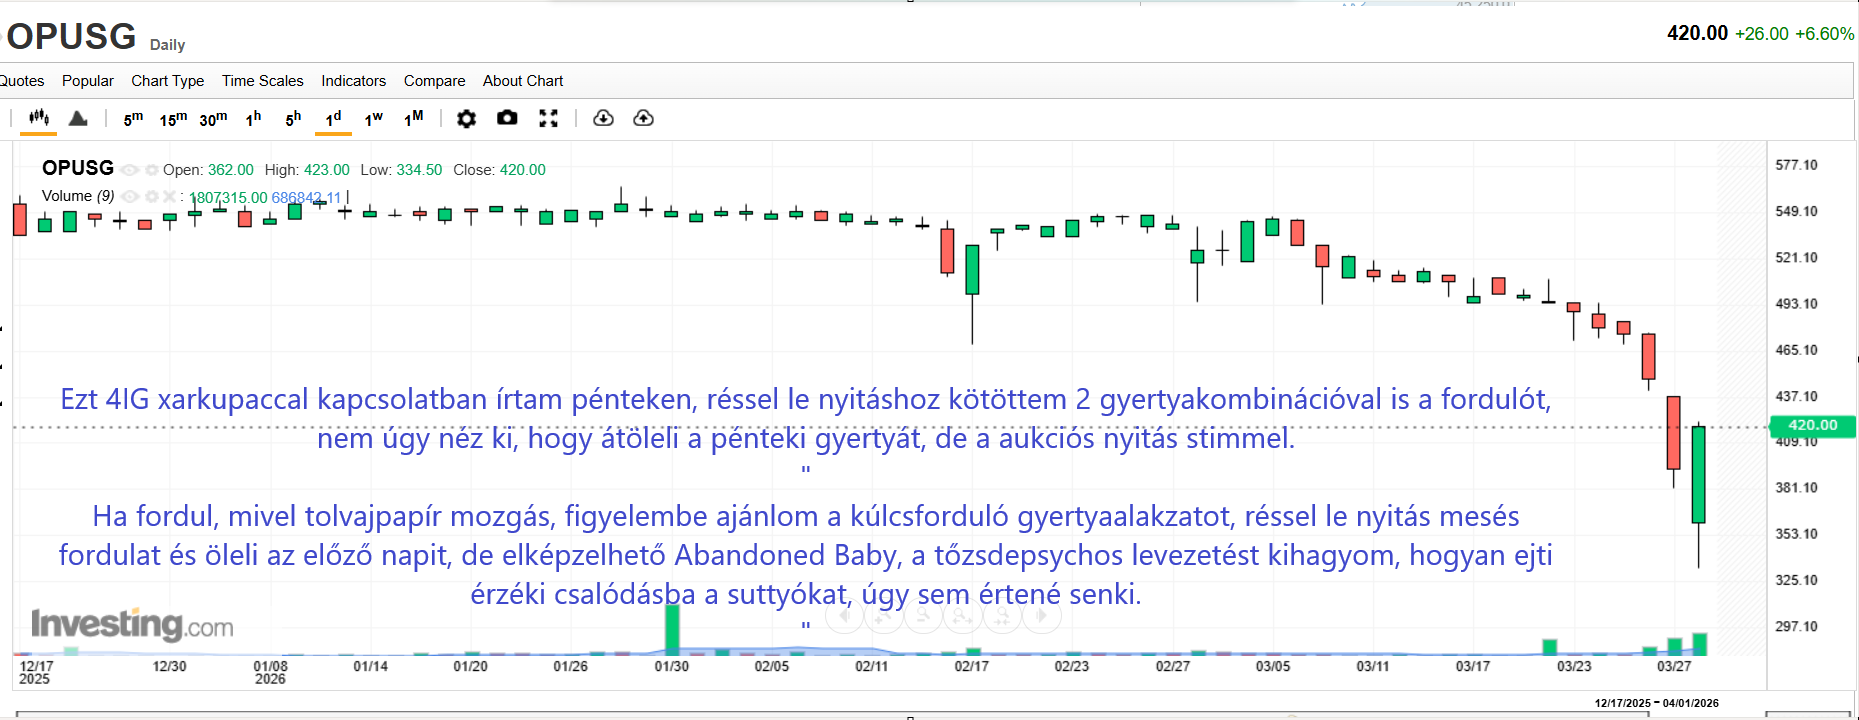The width and height of the screenshot is (1859, 720).
Task: Enter fullscreen mode using the expand icon
Action: (548, 118)
